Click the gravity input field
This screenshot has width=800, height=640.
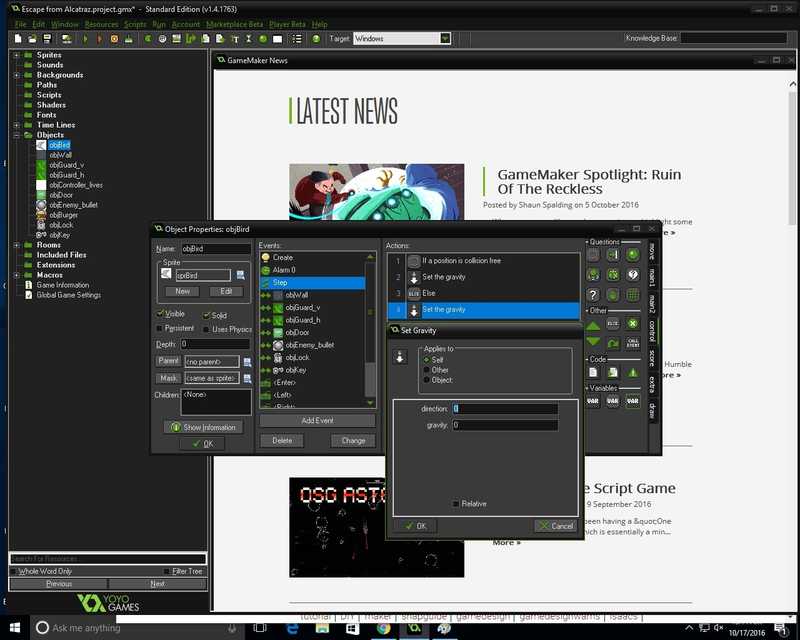pos(505,425)
